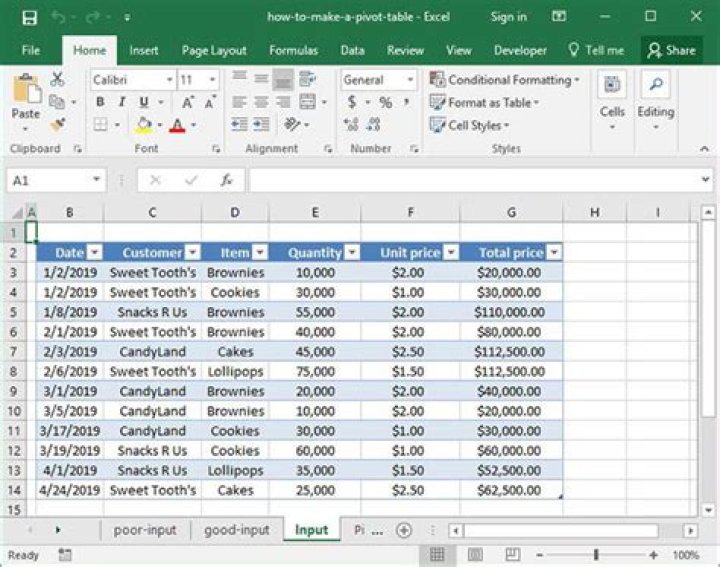
Task: Select the good-input sheet tab
Action: pos(237,530)
